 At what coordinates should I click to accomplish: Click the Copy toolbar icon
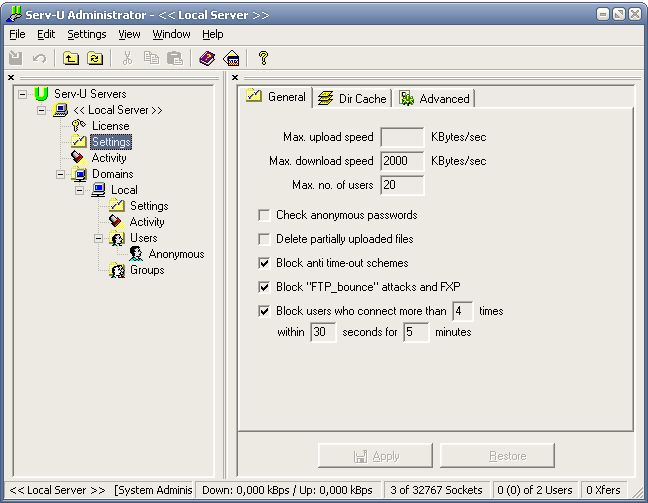click(x=151, y=58)
